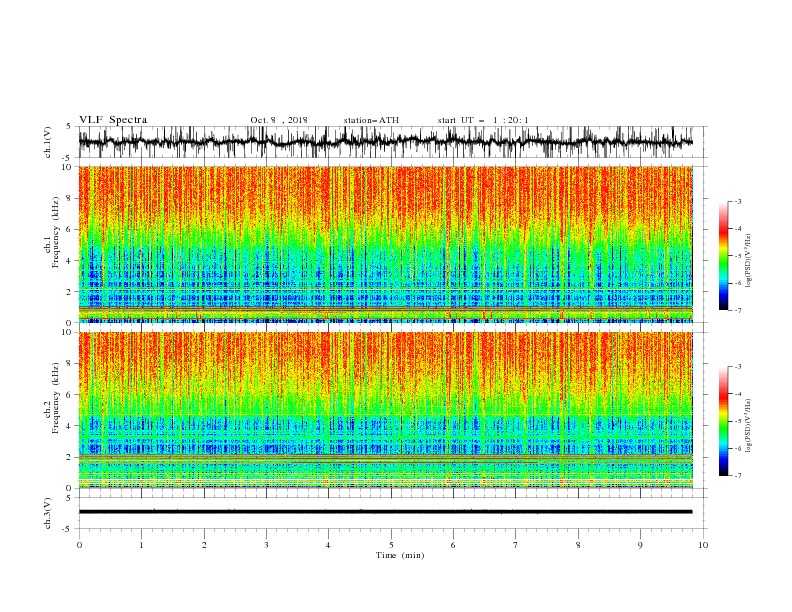Click the ch.2 spectrogram panel
Screen dimensions: 792x612
click(385, 410)
